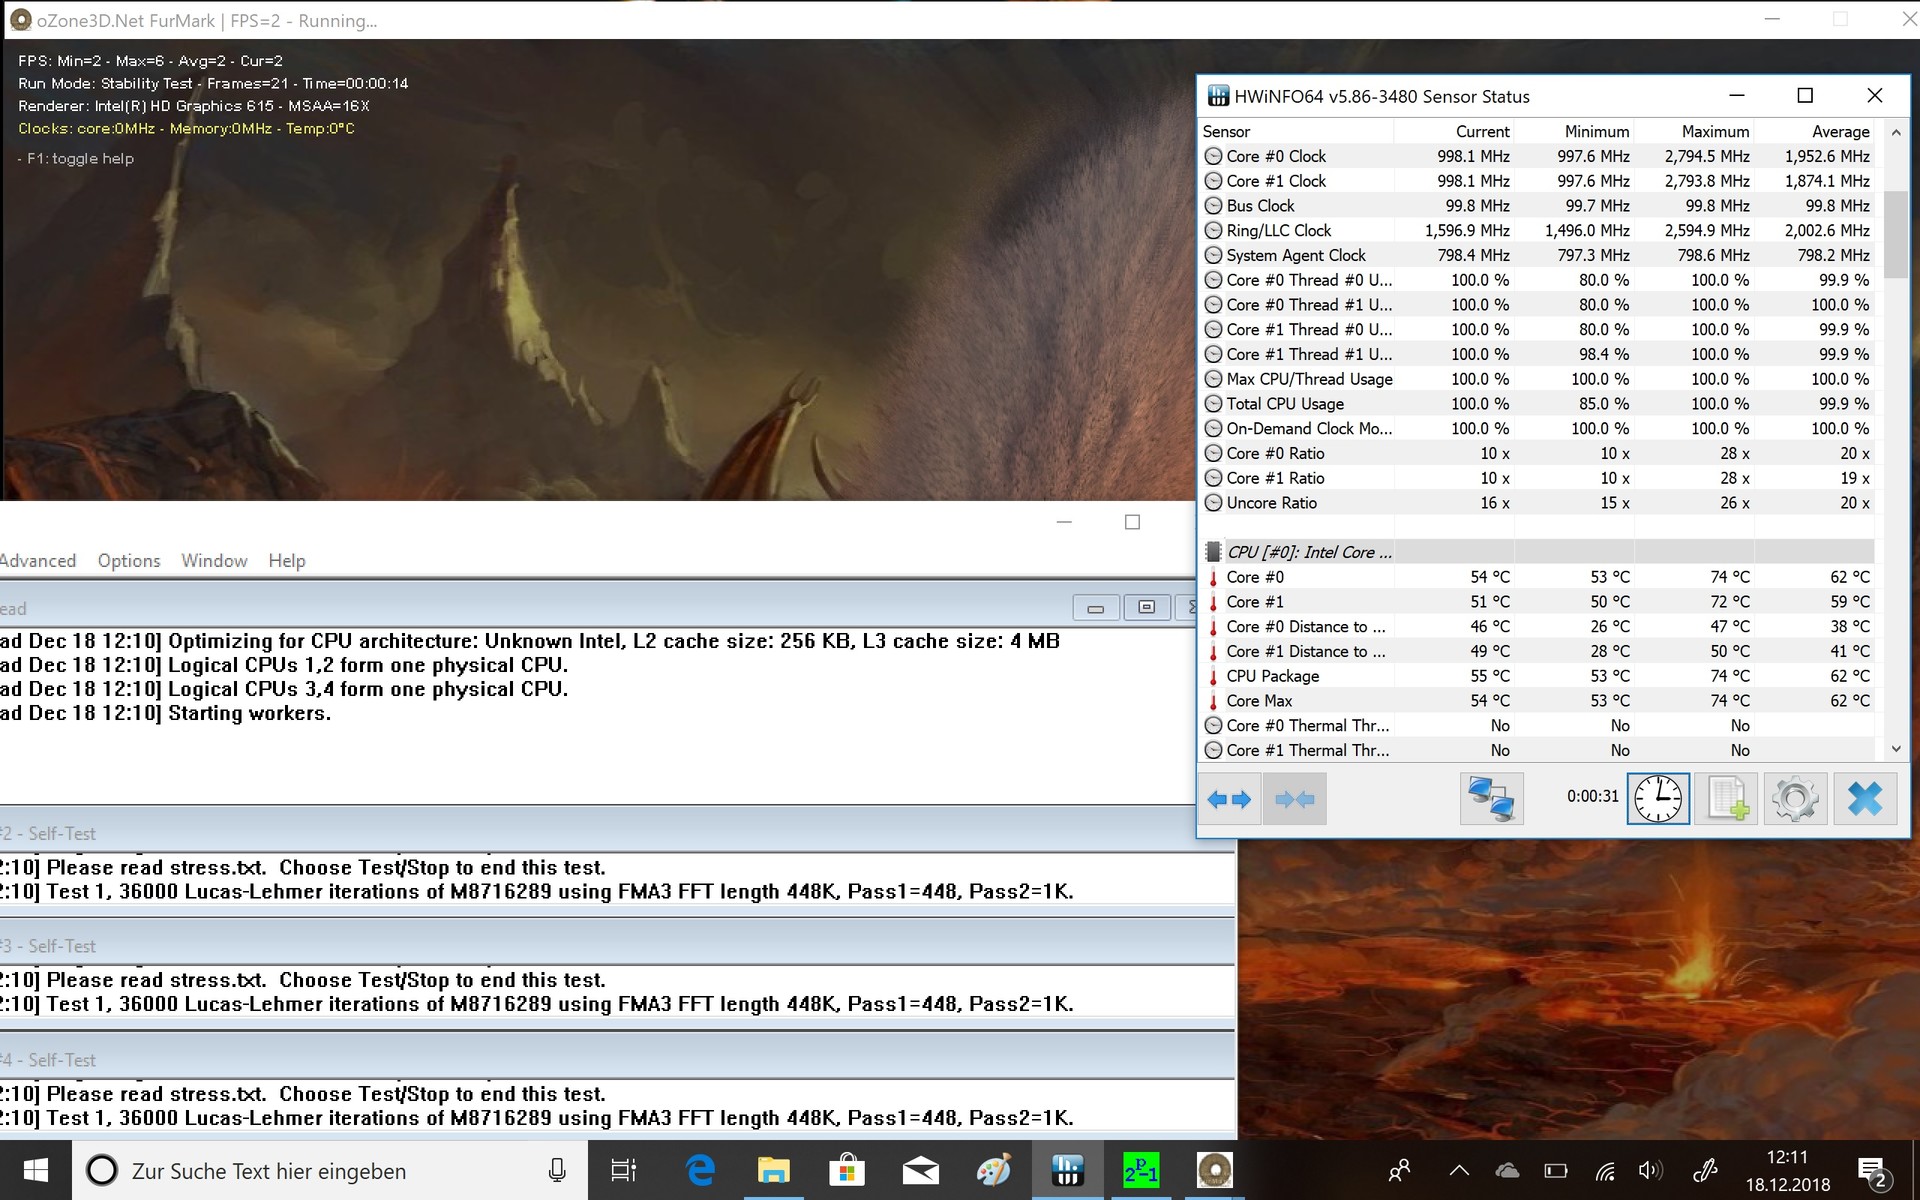Reset sensor timer with clock icon

coord(1658,799)
